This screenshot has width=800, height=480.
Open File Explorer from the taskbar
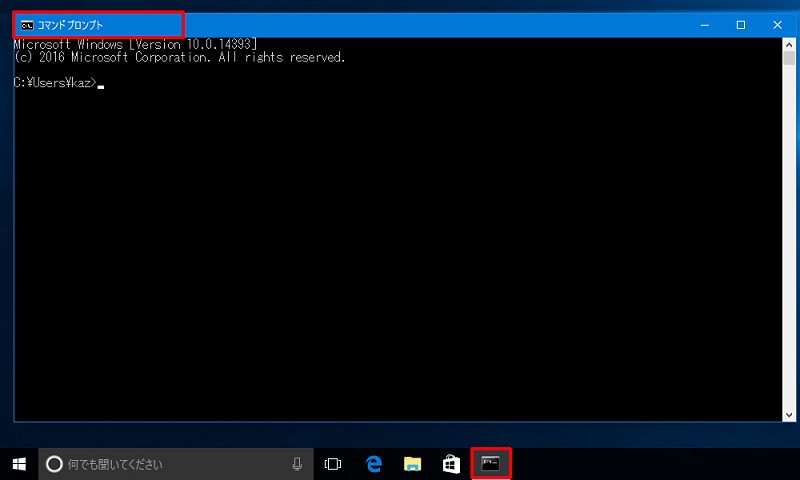pyautogui.click(x=412, y=464)
